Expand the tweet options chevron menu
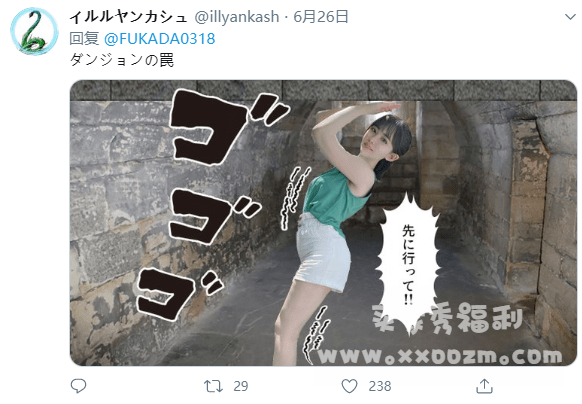The image size is (582, 404). pos(570,17)
